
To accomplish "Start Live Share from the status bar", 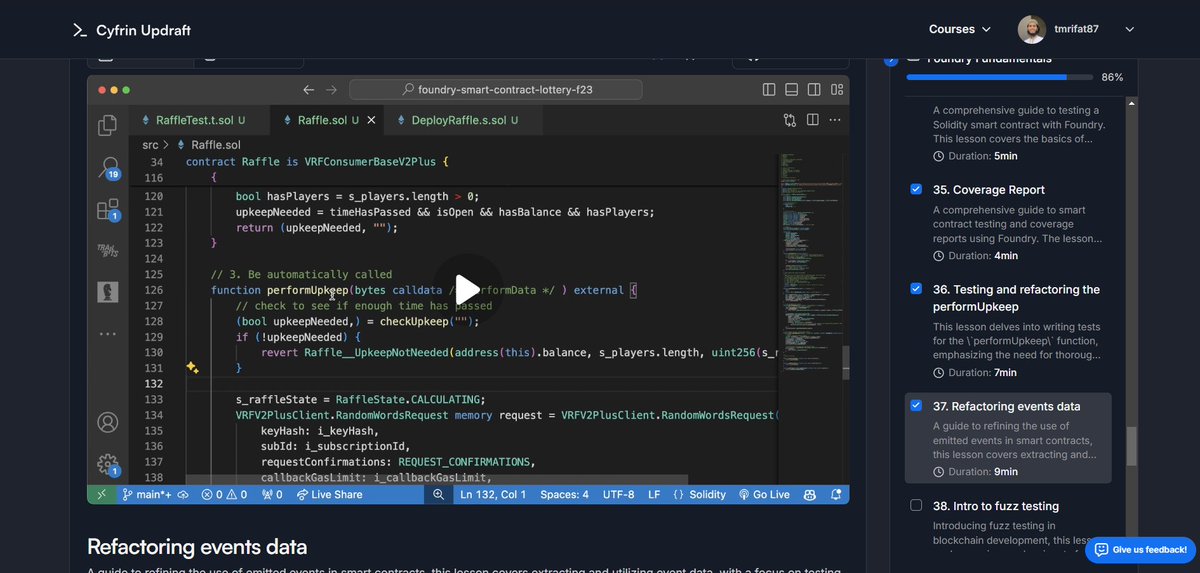I will pyautogui.click(x=328, y=494).
